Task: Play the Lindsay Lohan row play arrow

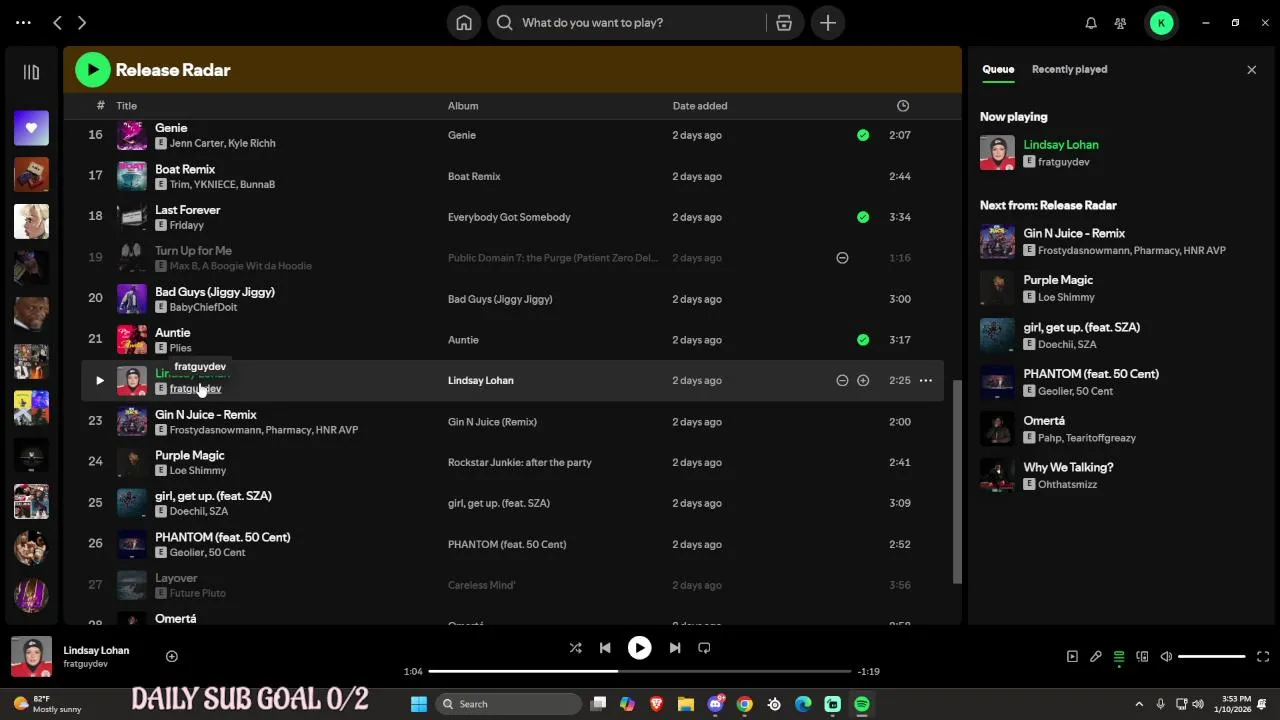Action: pos(99,381)
